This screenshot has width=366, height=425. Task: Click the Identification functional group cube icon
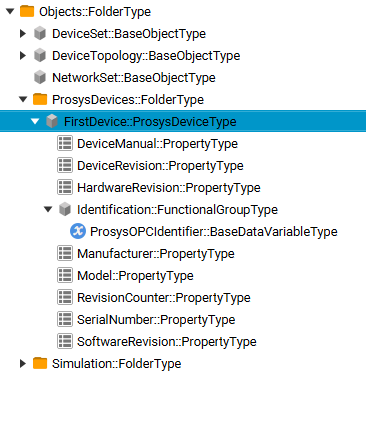coord(65,210)
